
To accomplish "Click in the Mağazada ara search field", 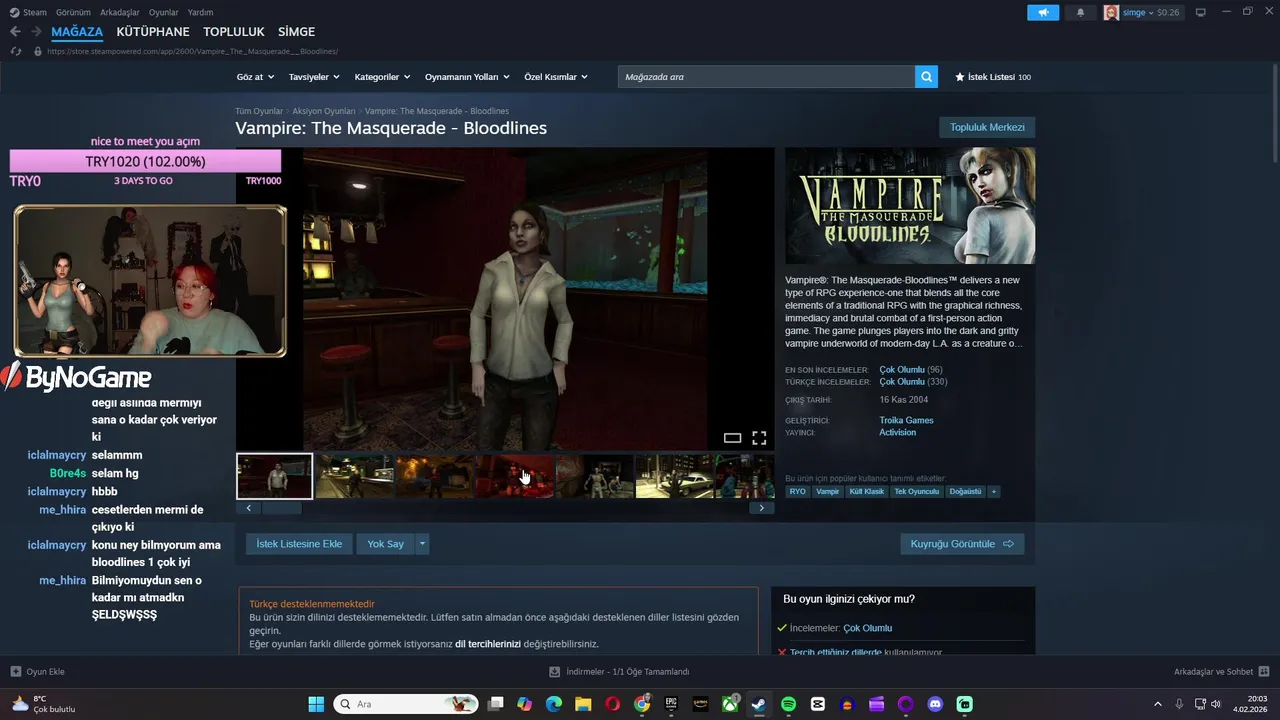I will coord(766,77).
